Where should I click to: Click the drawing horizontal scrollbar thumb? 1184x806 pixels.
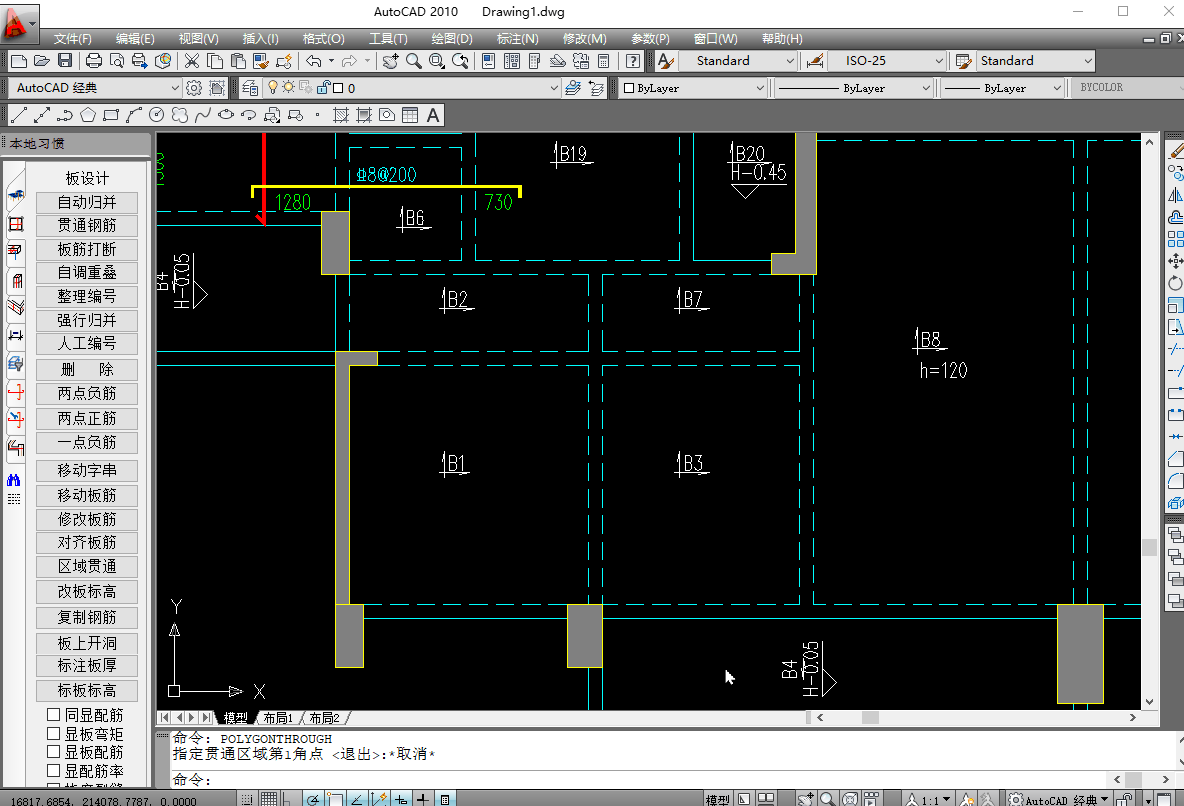(870, 718)
